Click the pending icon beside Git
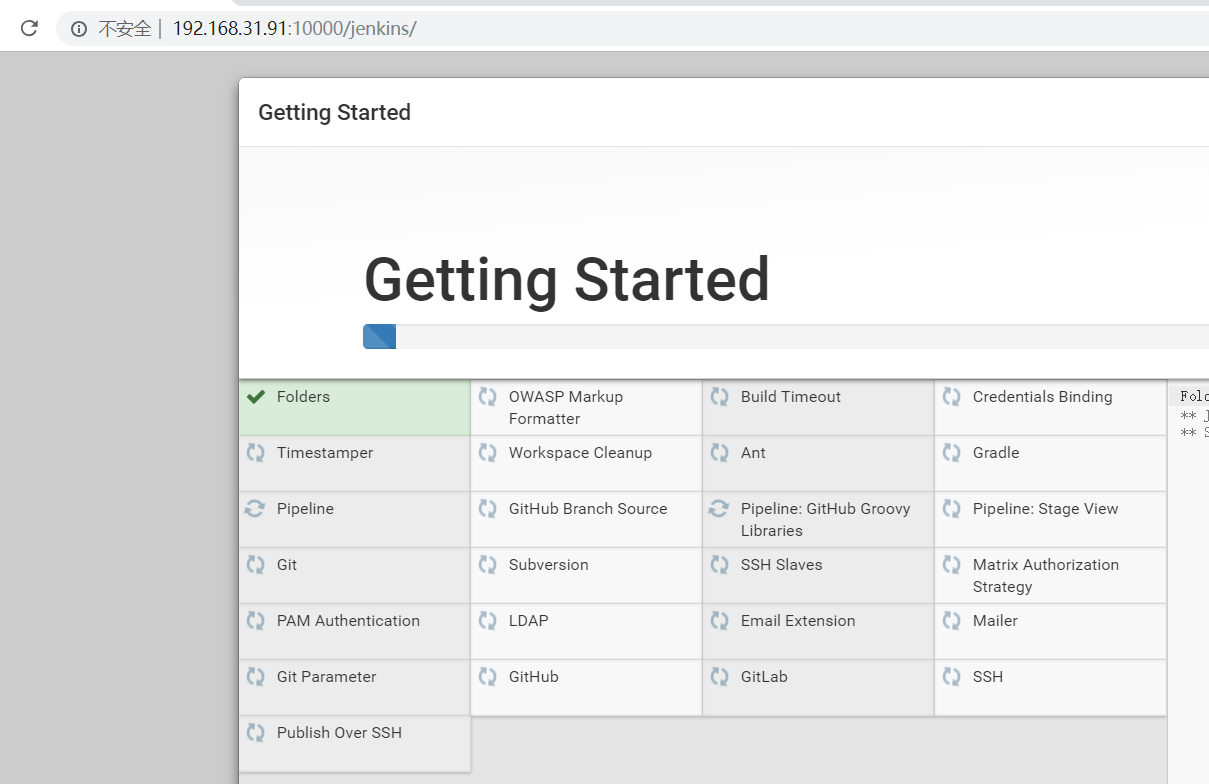 (256, 565)
